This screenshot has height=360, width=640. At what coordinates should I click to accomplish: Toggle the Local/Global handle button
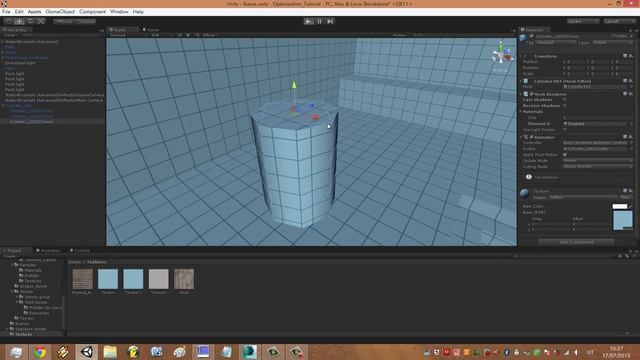pyautogui.click(x=85, y=21)
